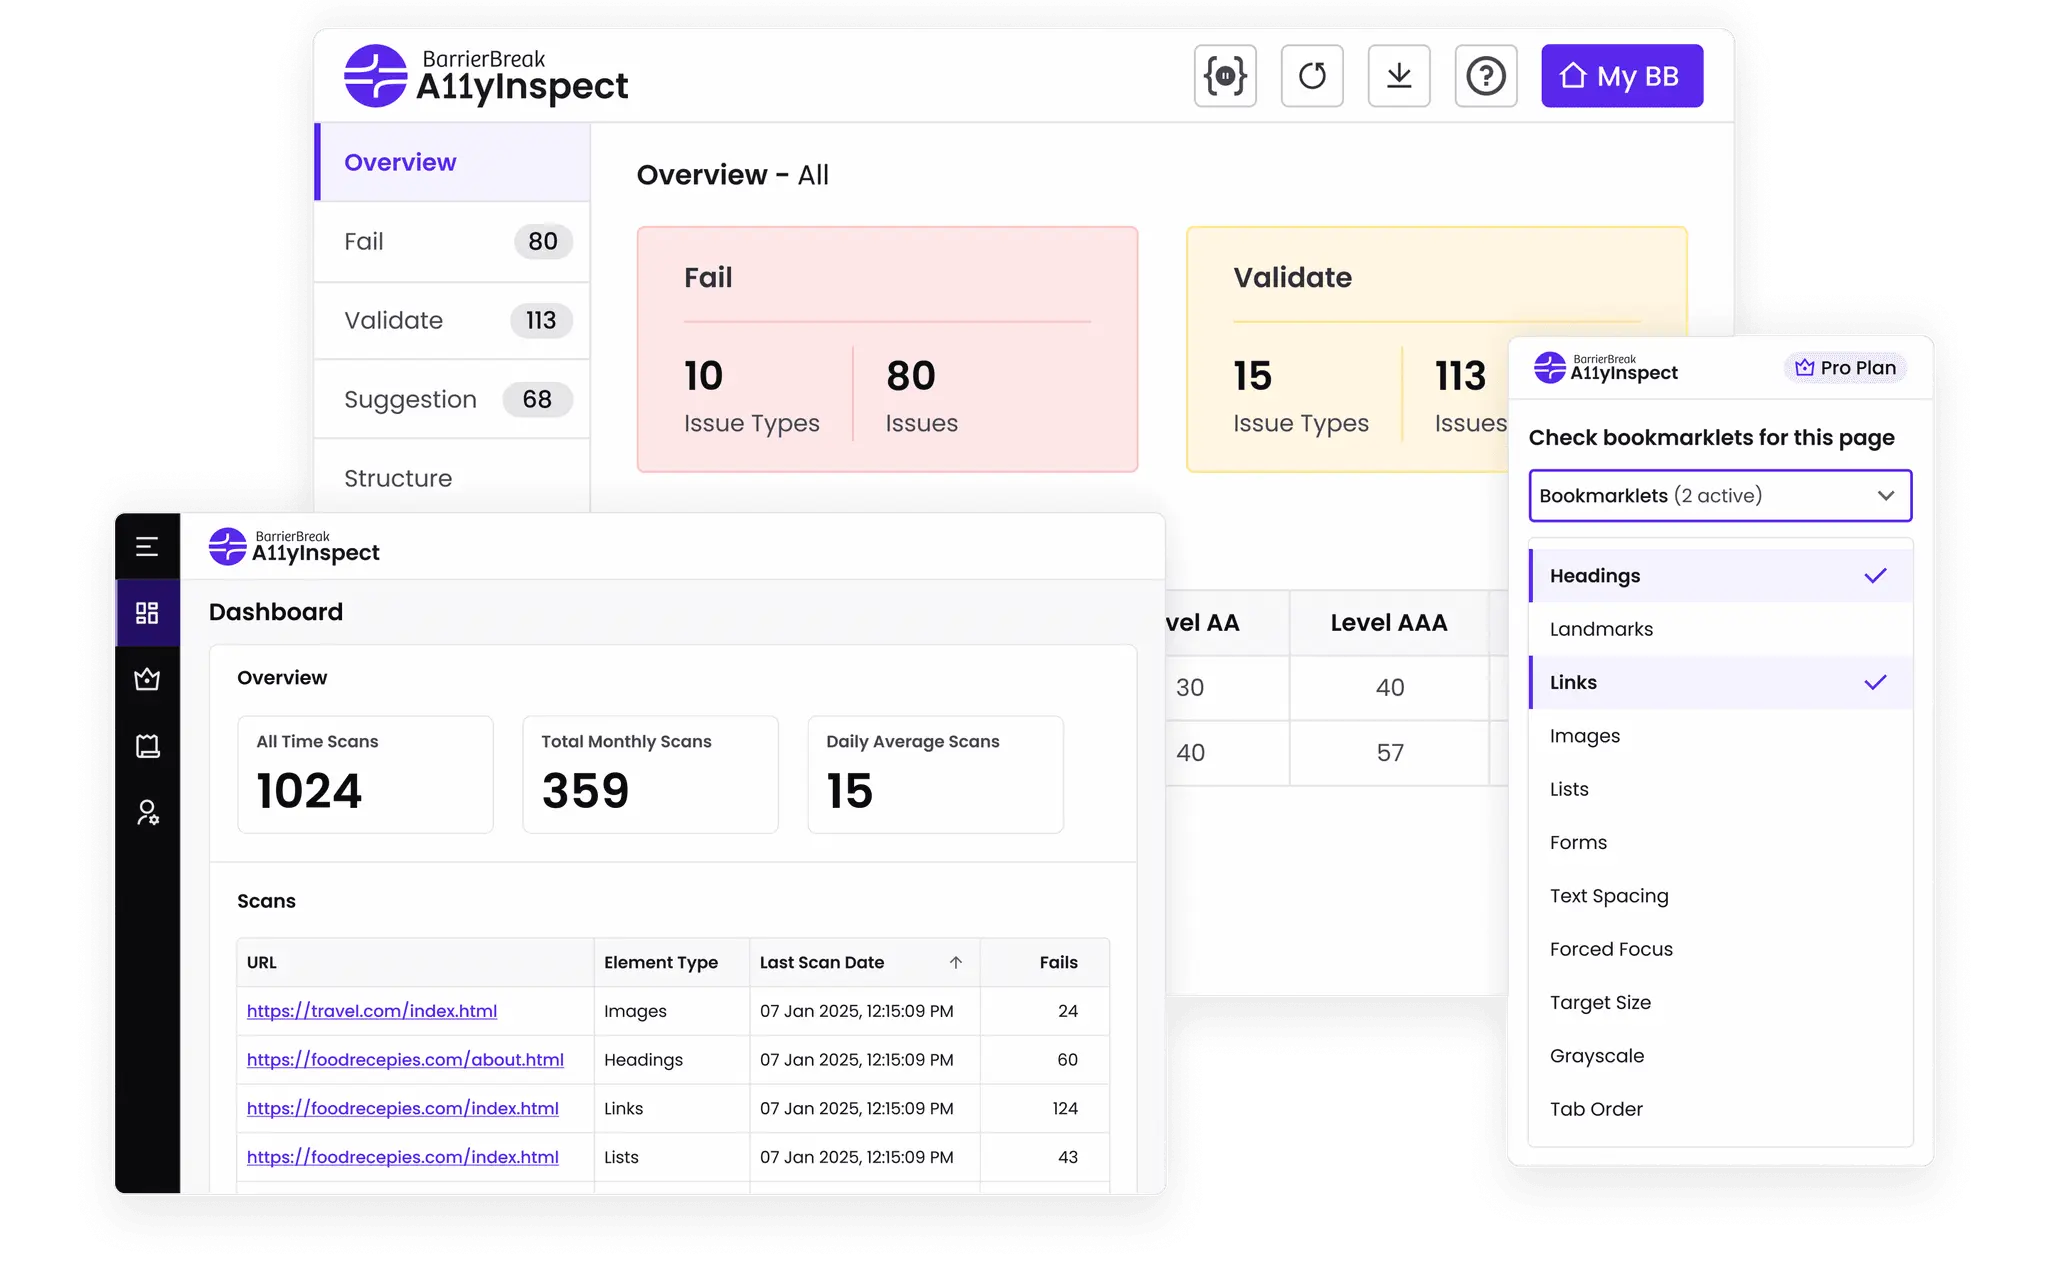Click the download report icon
Image resolution: width=2048 pixels, height=1280 pixels.
1399,76
